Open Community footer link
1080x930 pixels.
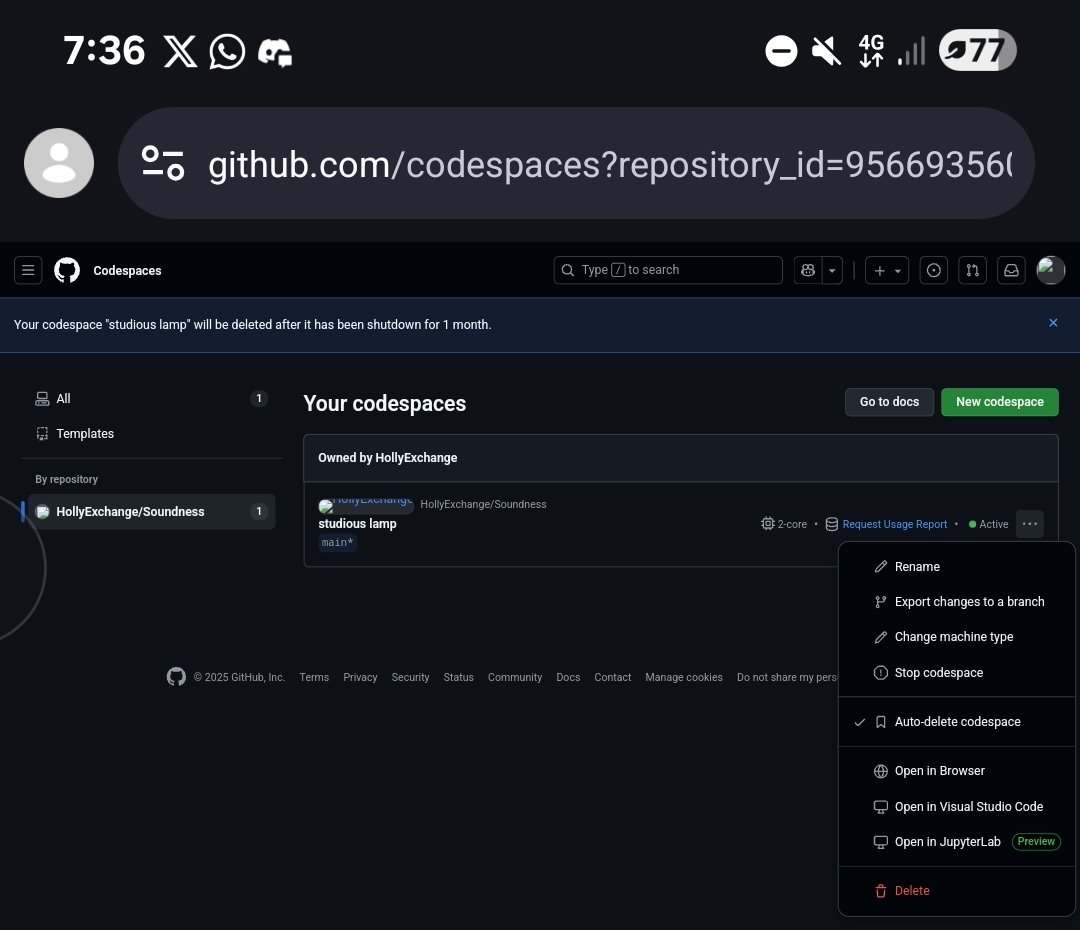[515, 677]
